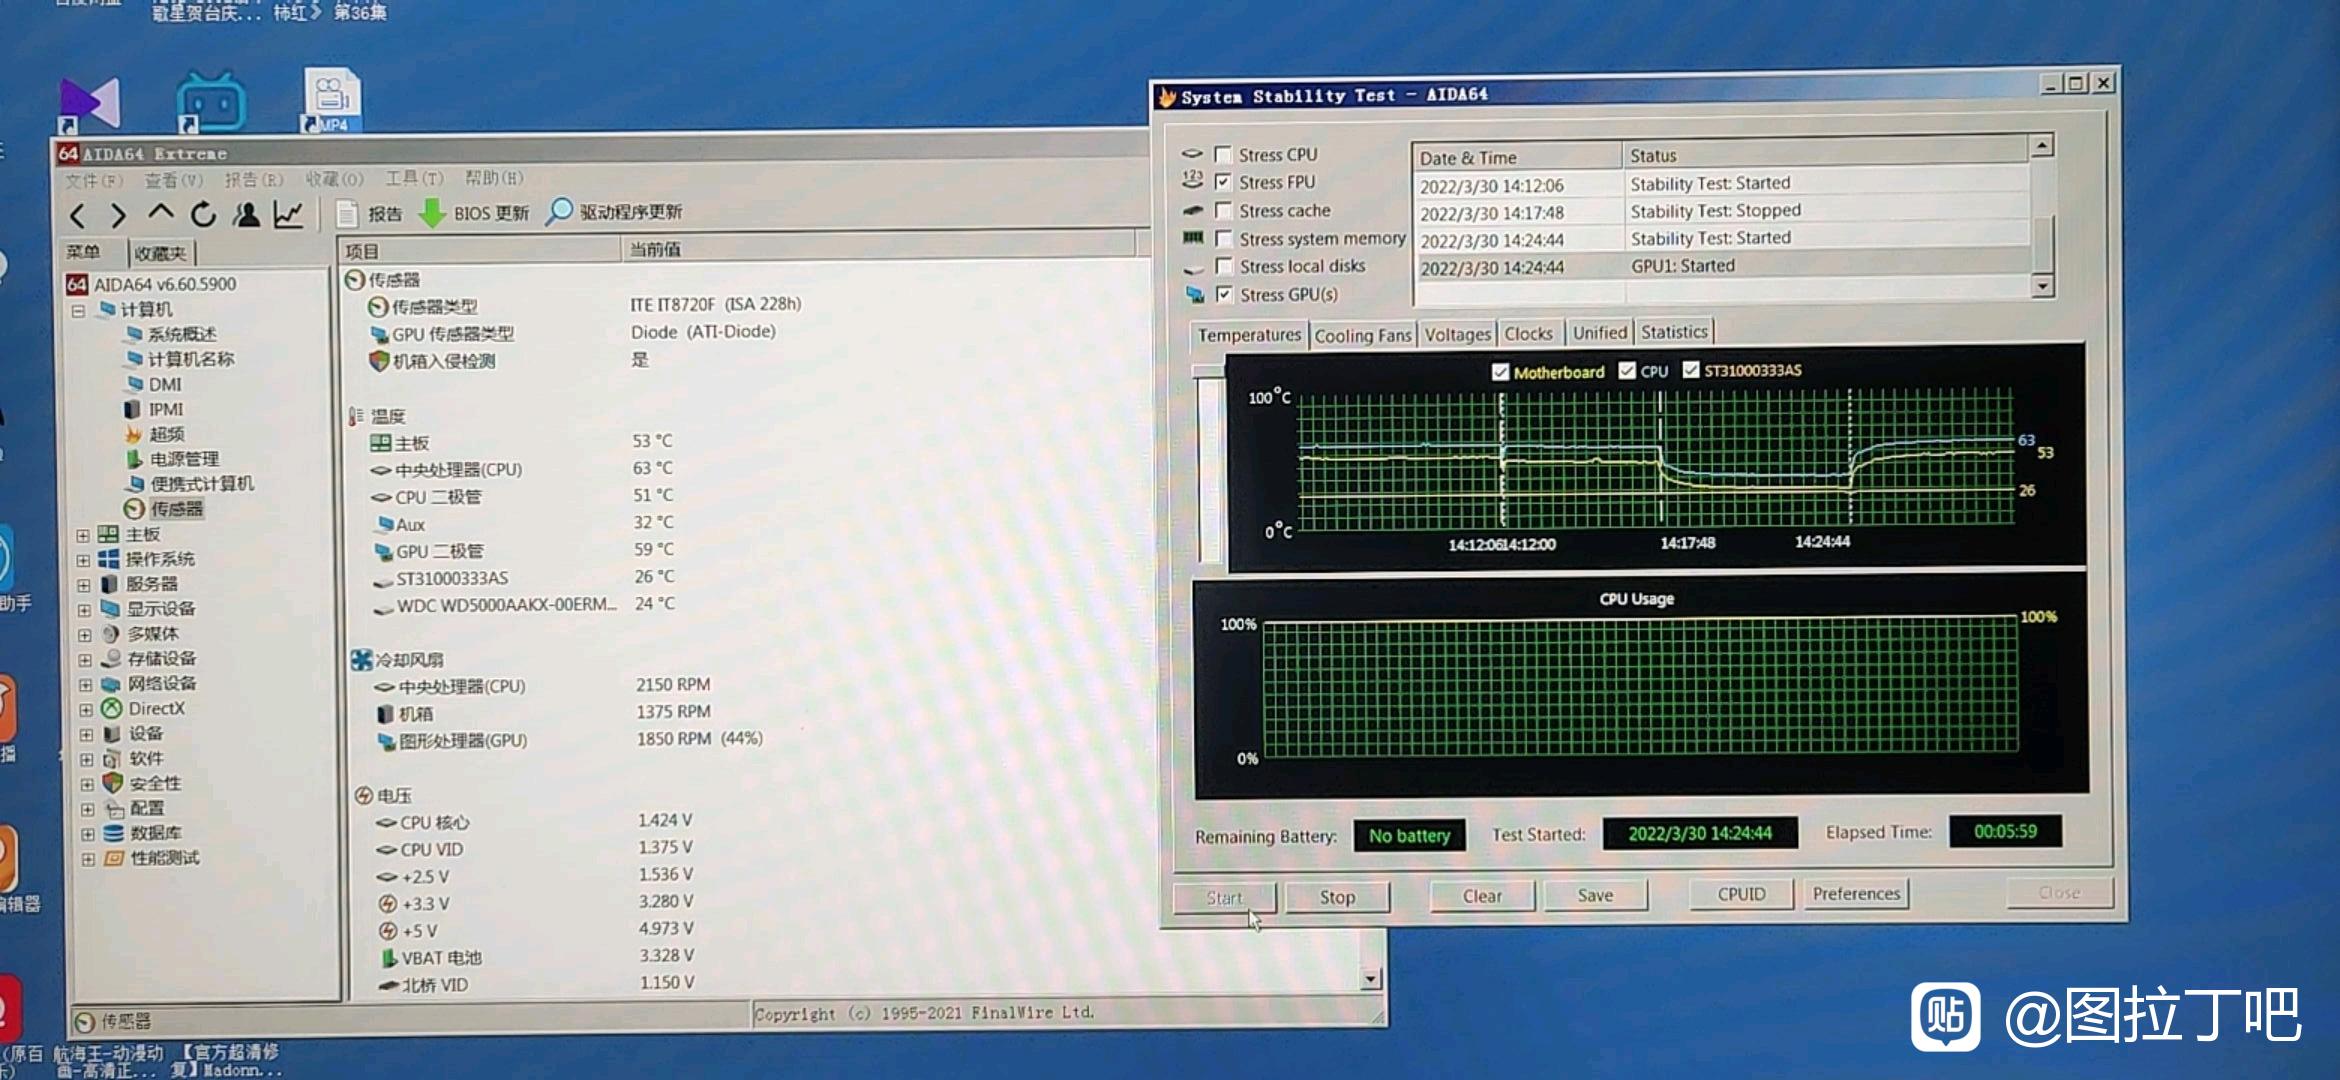
Task: Click the Save button
Action: point(1595,895)
